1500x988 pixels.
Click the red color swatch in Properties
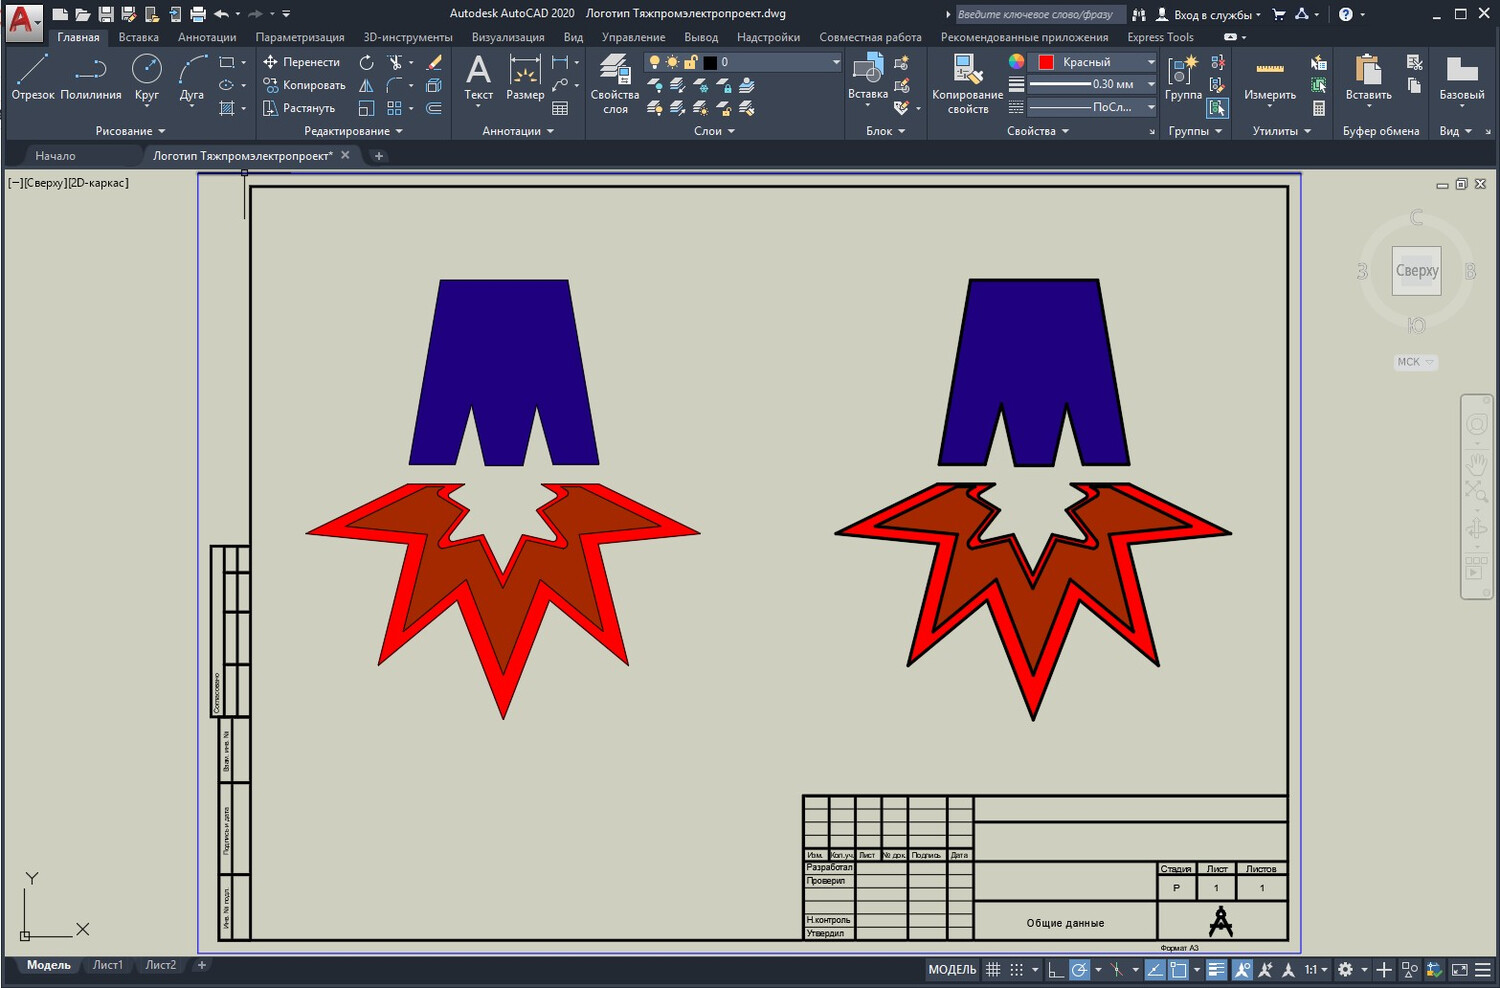1046,62
